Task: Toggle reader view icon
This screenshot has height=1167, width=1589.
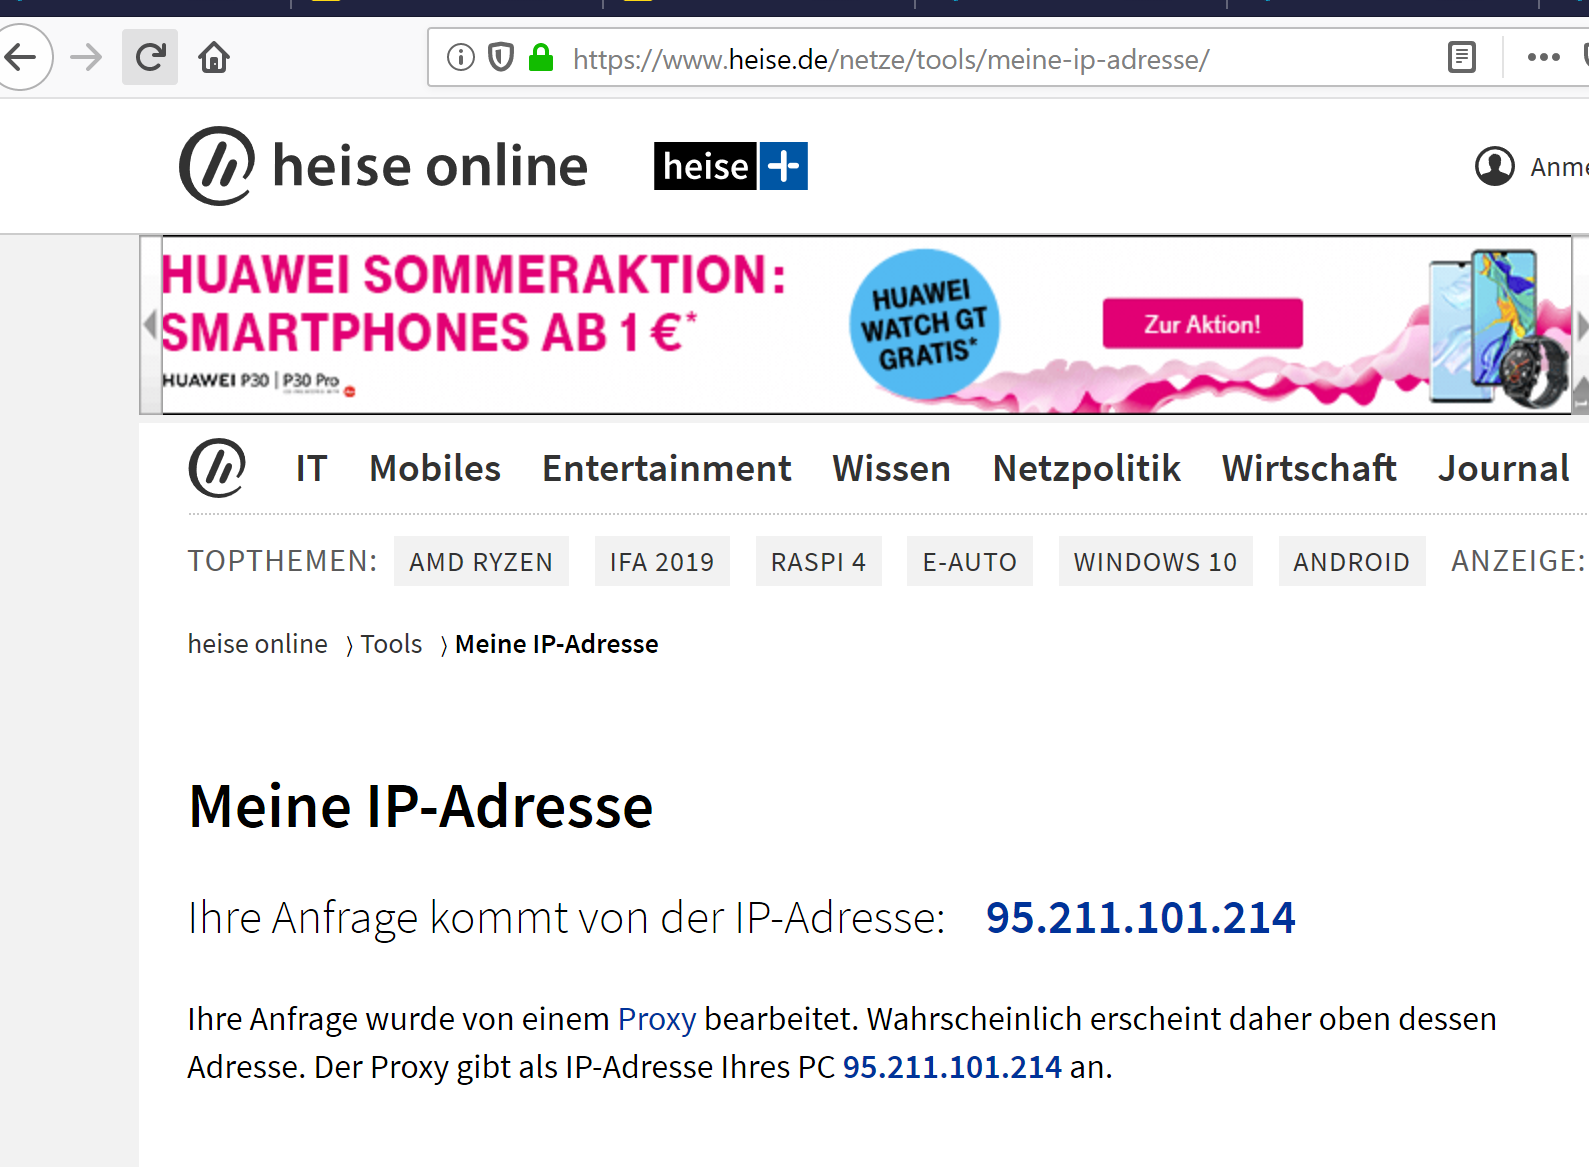Action: click(1462, 57)
